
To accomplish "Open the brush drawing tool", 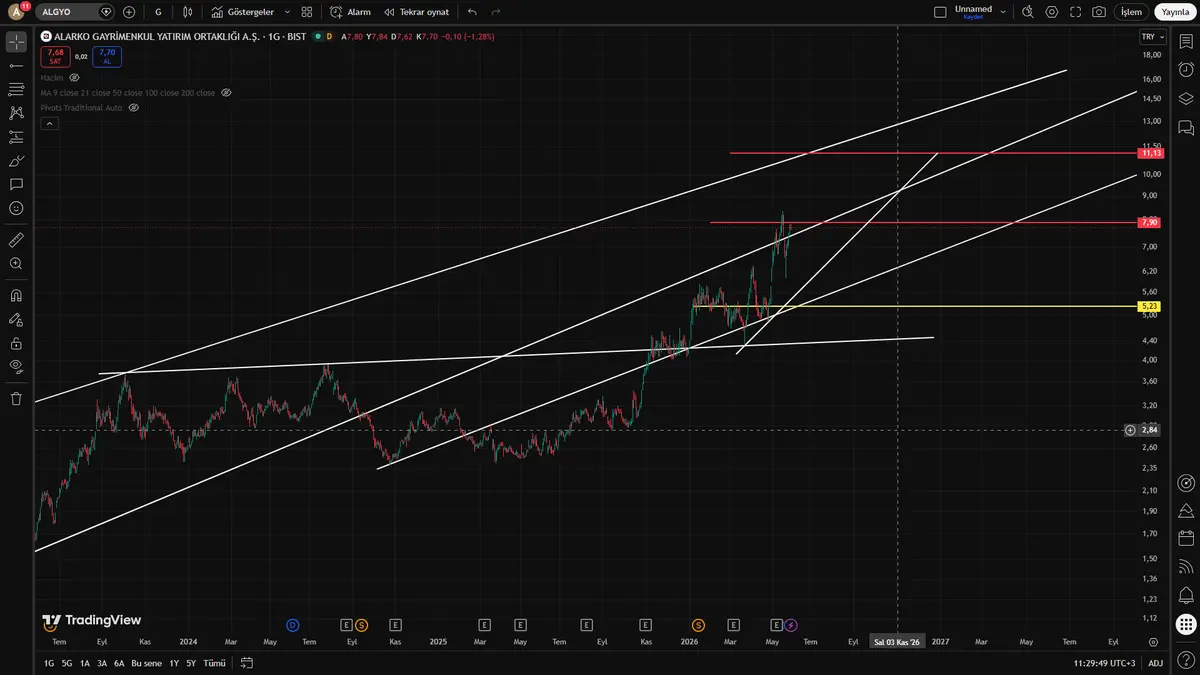I will click(x=16, y=161).
